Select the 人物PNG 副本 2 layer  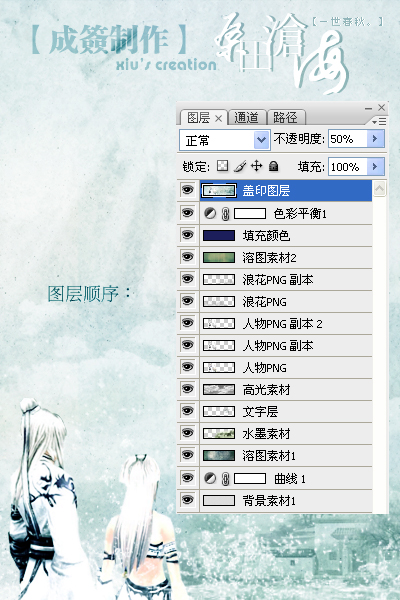pyautogui.click(x=286, y=324)
